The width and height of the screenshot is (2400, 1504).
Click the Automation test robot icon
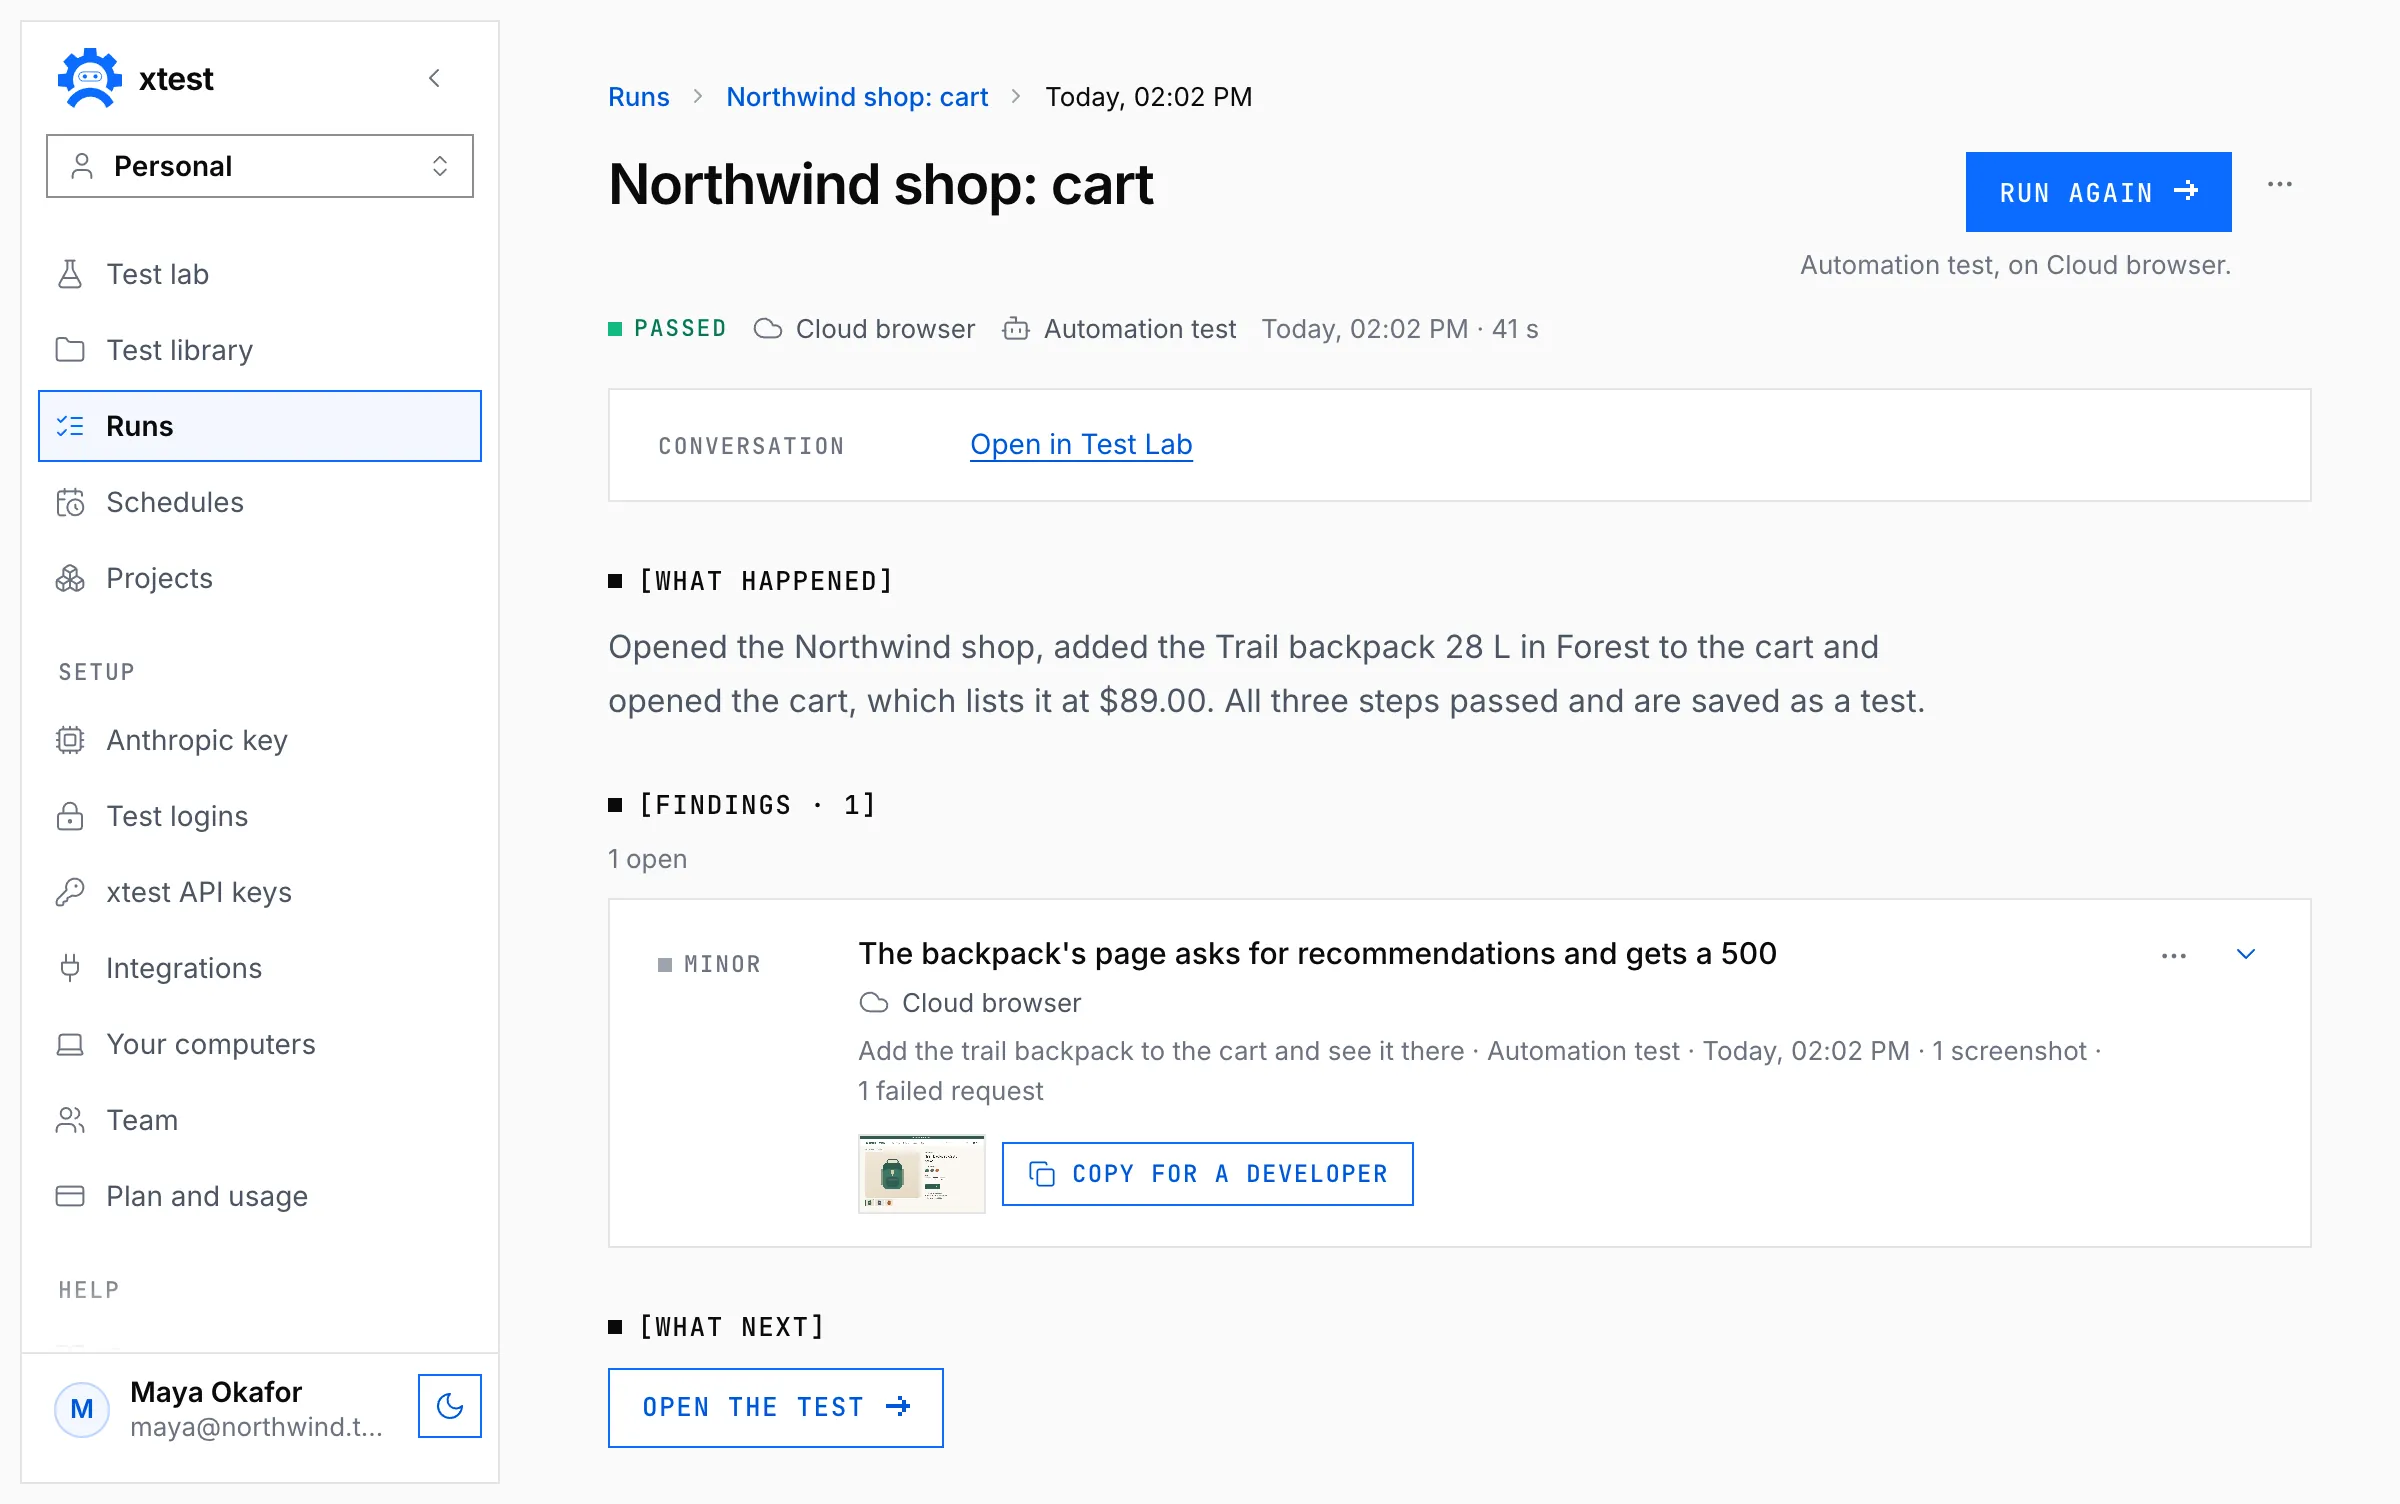1016,329
